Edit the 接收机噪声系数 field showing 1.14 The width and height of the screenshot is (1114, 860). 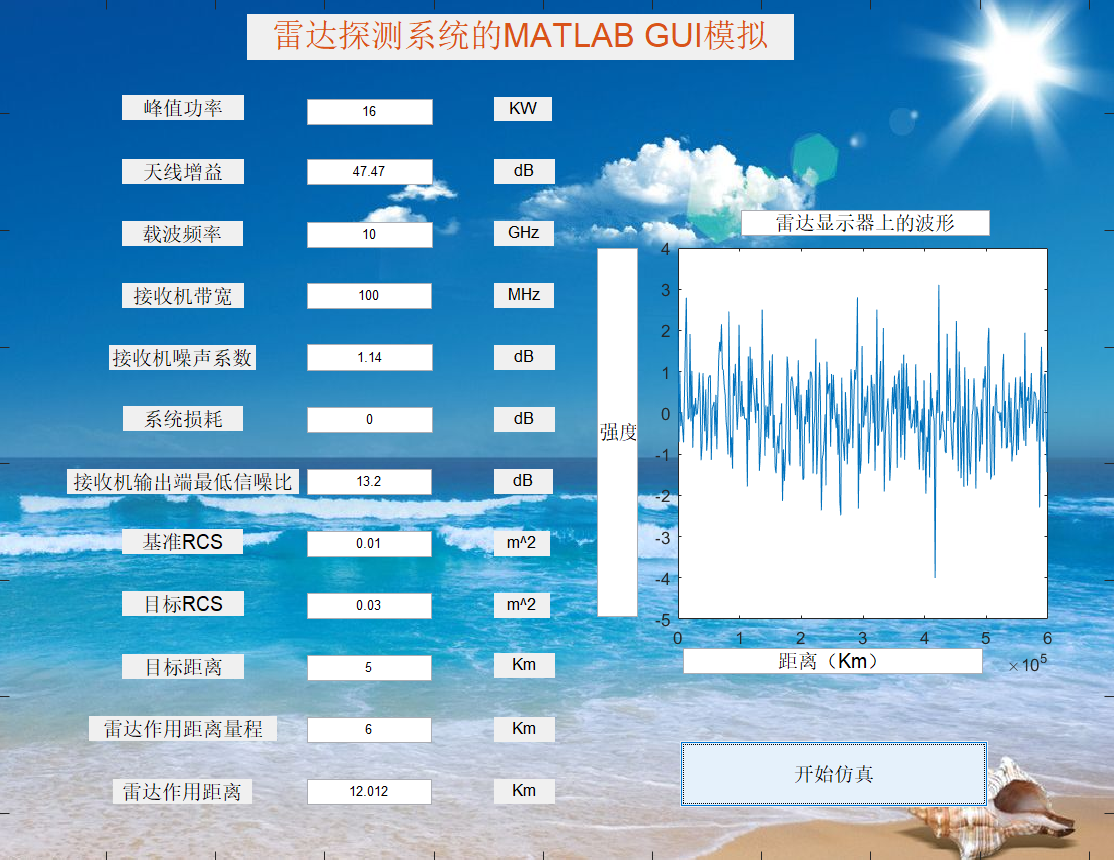click(369, 358)
